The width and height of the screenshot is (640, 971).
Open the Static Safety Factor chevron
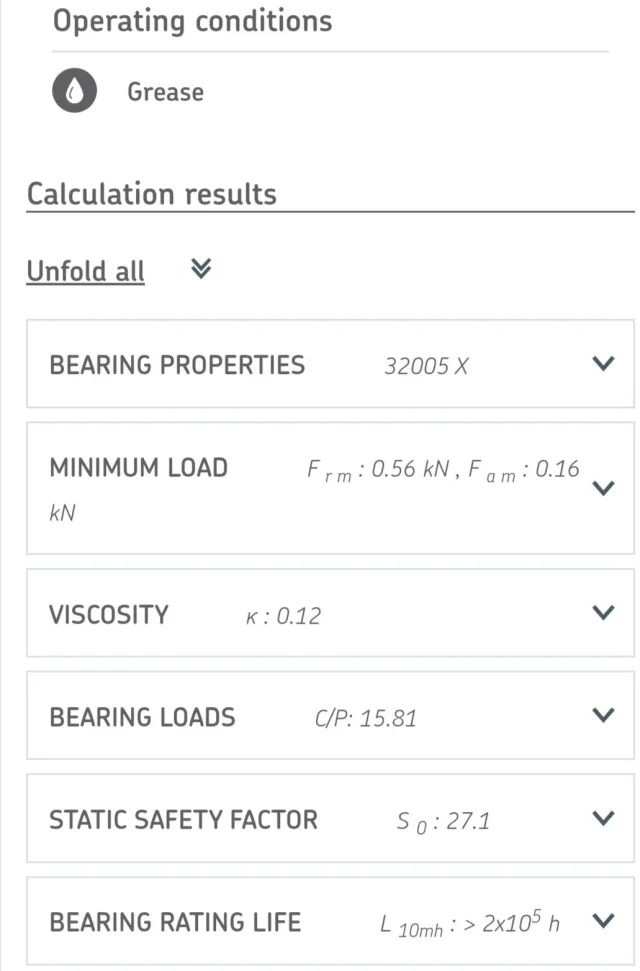(603, 818)
